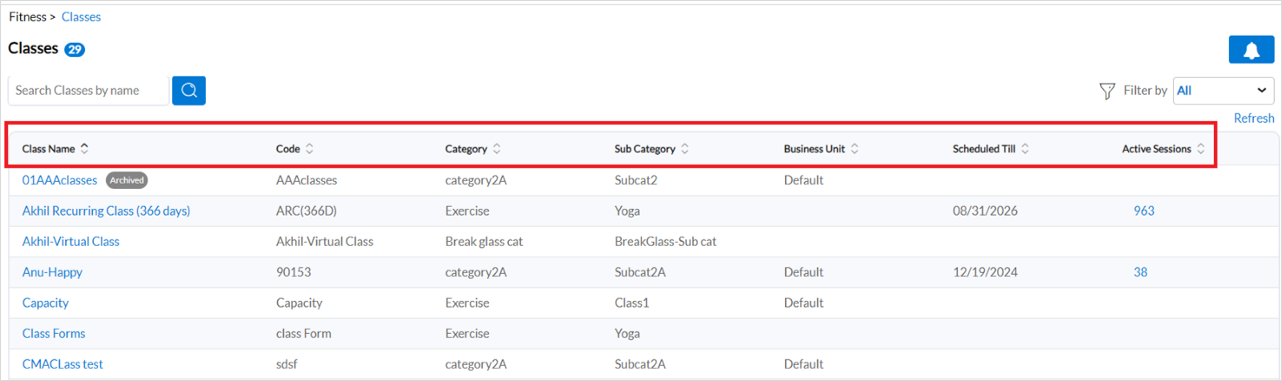Image resolution: width=1282 pixels, height=381 pixels.
Task: Click the Search Classes by name field
Action: tap(89, 90)
